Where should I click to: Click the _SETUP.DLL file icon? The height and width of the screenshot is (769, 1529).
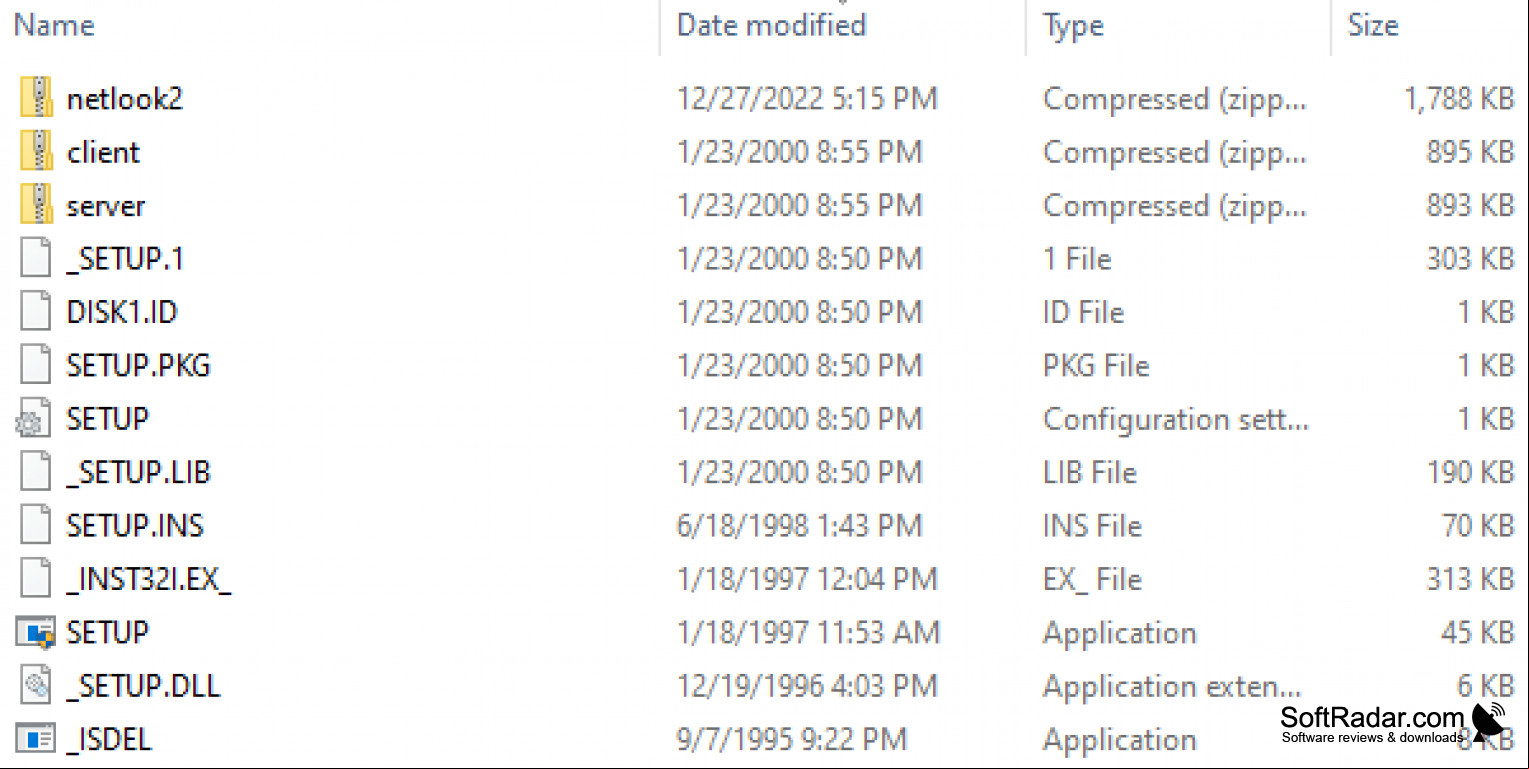tap(36, 686)
